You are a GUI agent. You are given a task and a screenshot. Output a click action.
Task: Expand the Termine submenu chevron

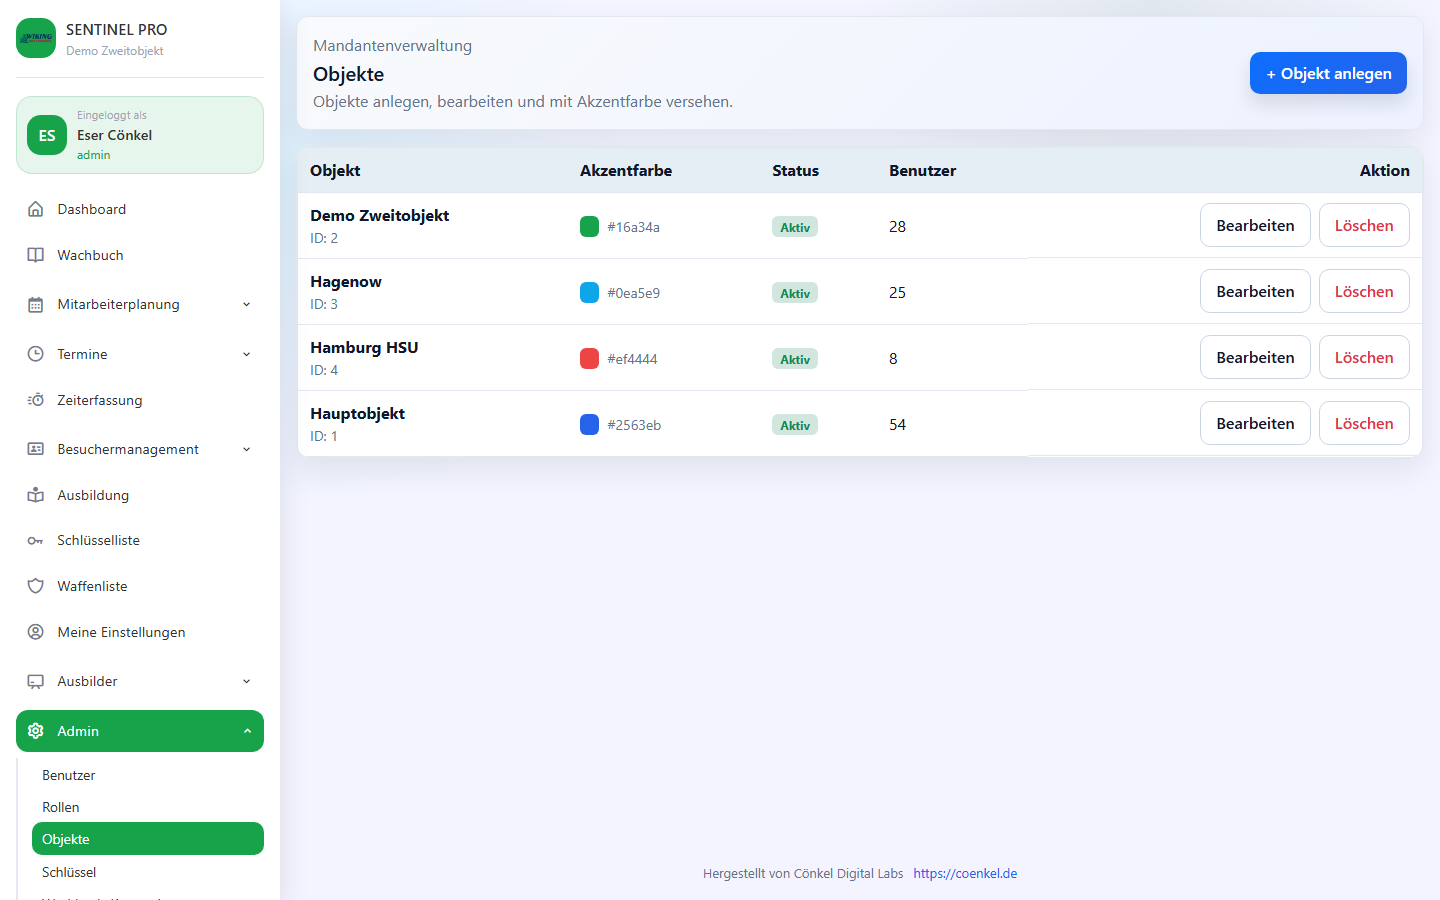click(x=247, y=354)
